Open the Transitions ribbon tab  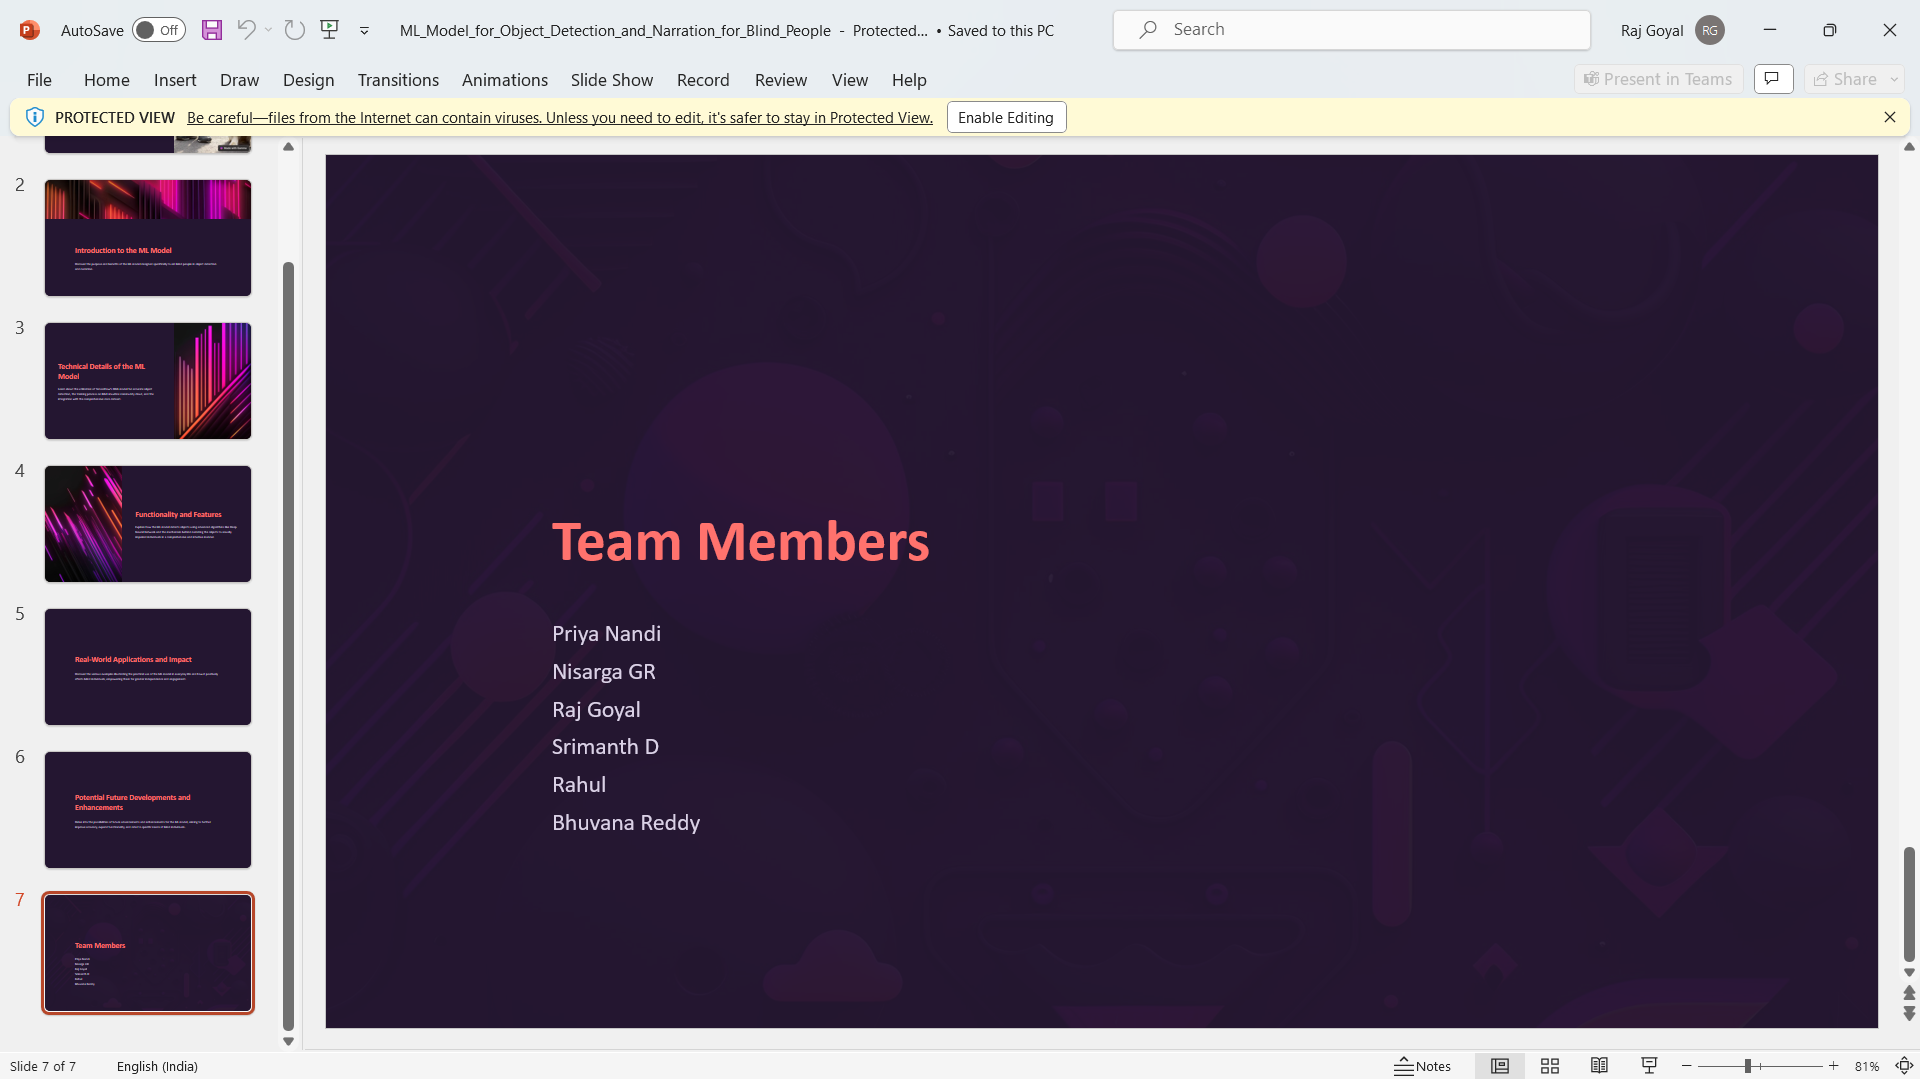[398, 80]
